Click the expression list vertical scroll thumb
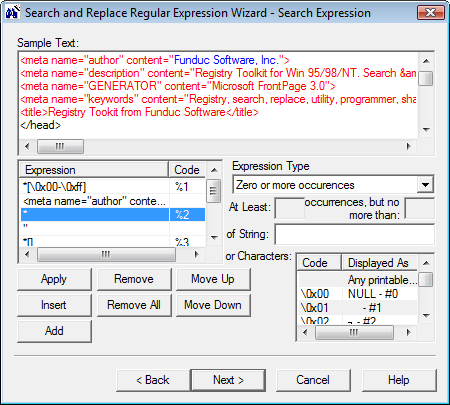The width and height of the screenshot is (450, 405). tap(213, 191)
